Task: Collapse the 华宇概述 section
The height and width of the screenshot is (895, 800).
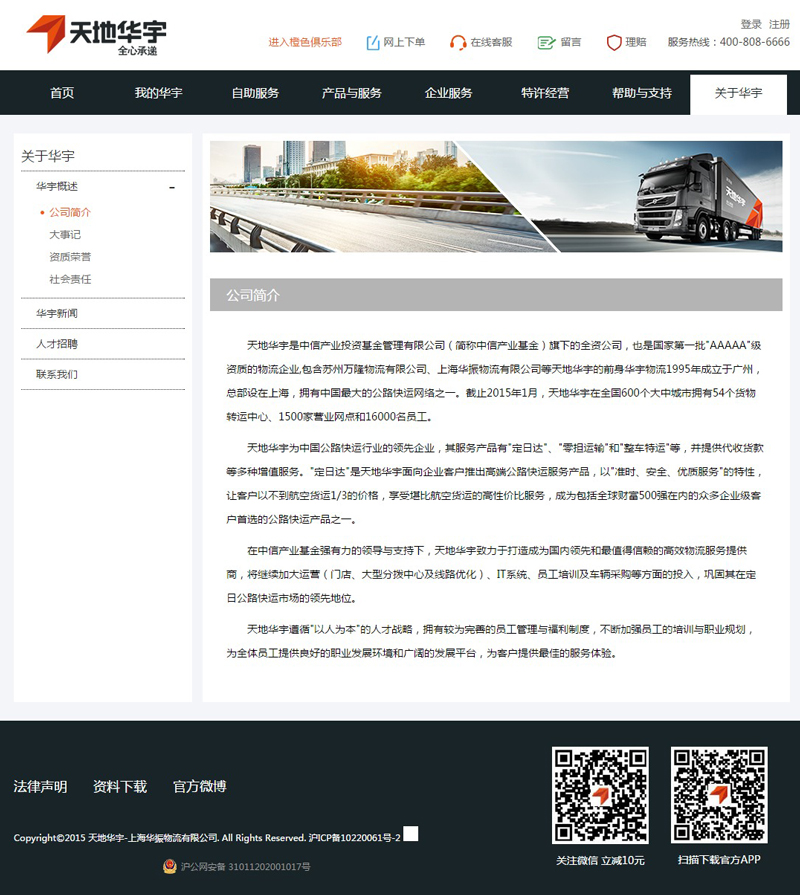Action: pyautogui.click(x=172, y=187)
